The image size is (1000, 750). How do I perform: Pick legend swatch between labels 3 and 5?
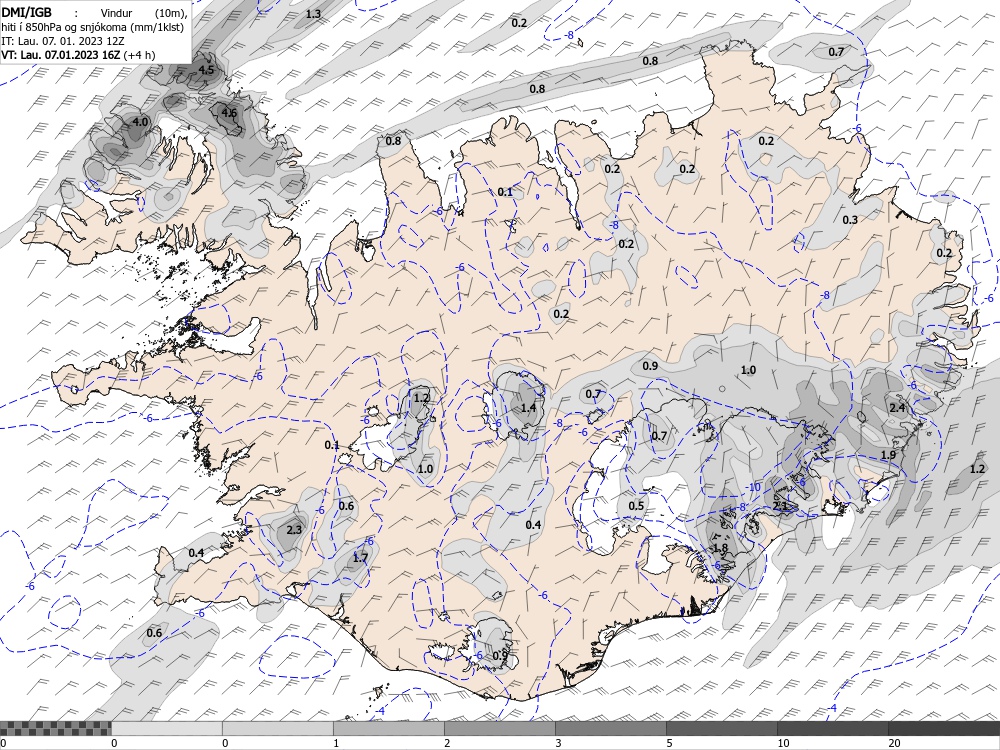click(x=611, y=728)
